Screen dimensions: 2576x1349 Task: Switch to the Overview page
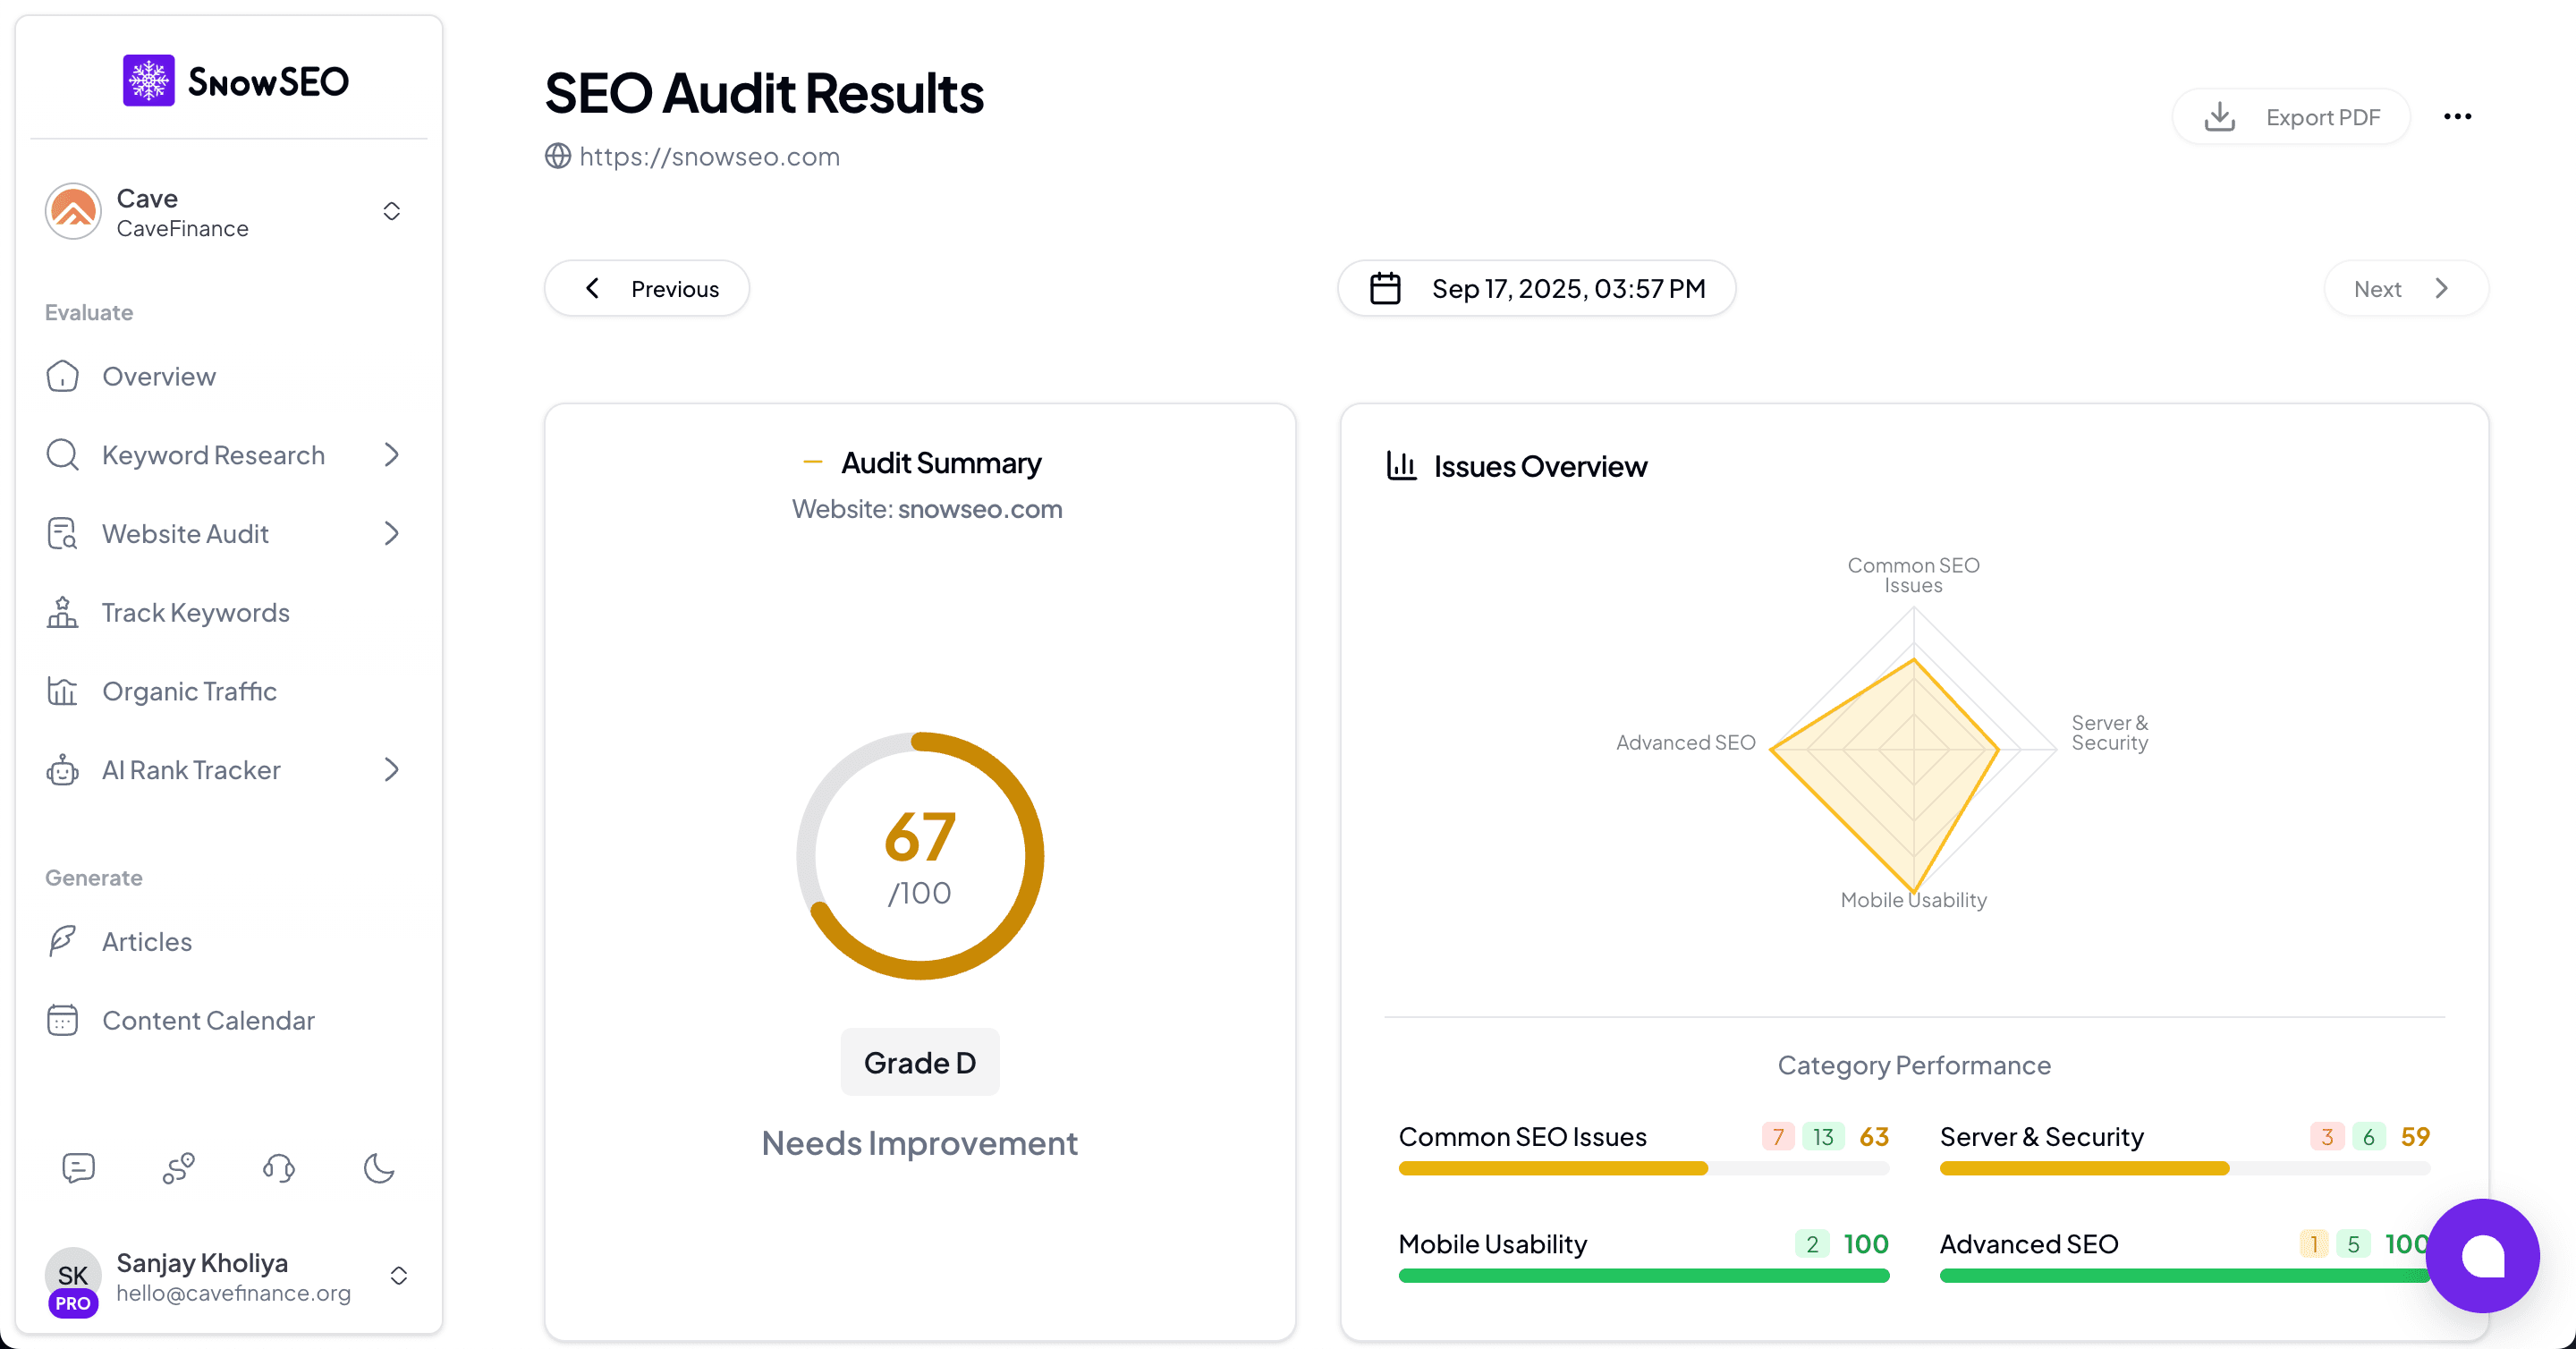coord(158,376)
